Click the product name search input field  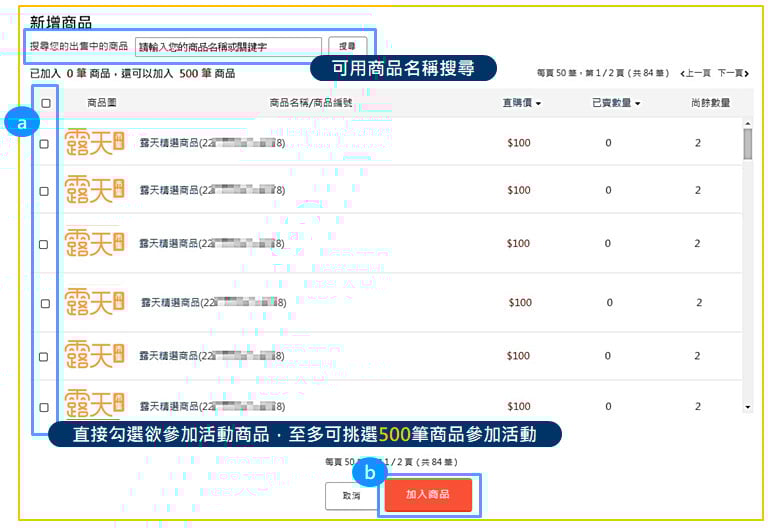[227, 47]
